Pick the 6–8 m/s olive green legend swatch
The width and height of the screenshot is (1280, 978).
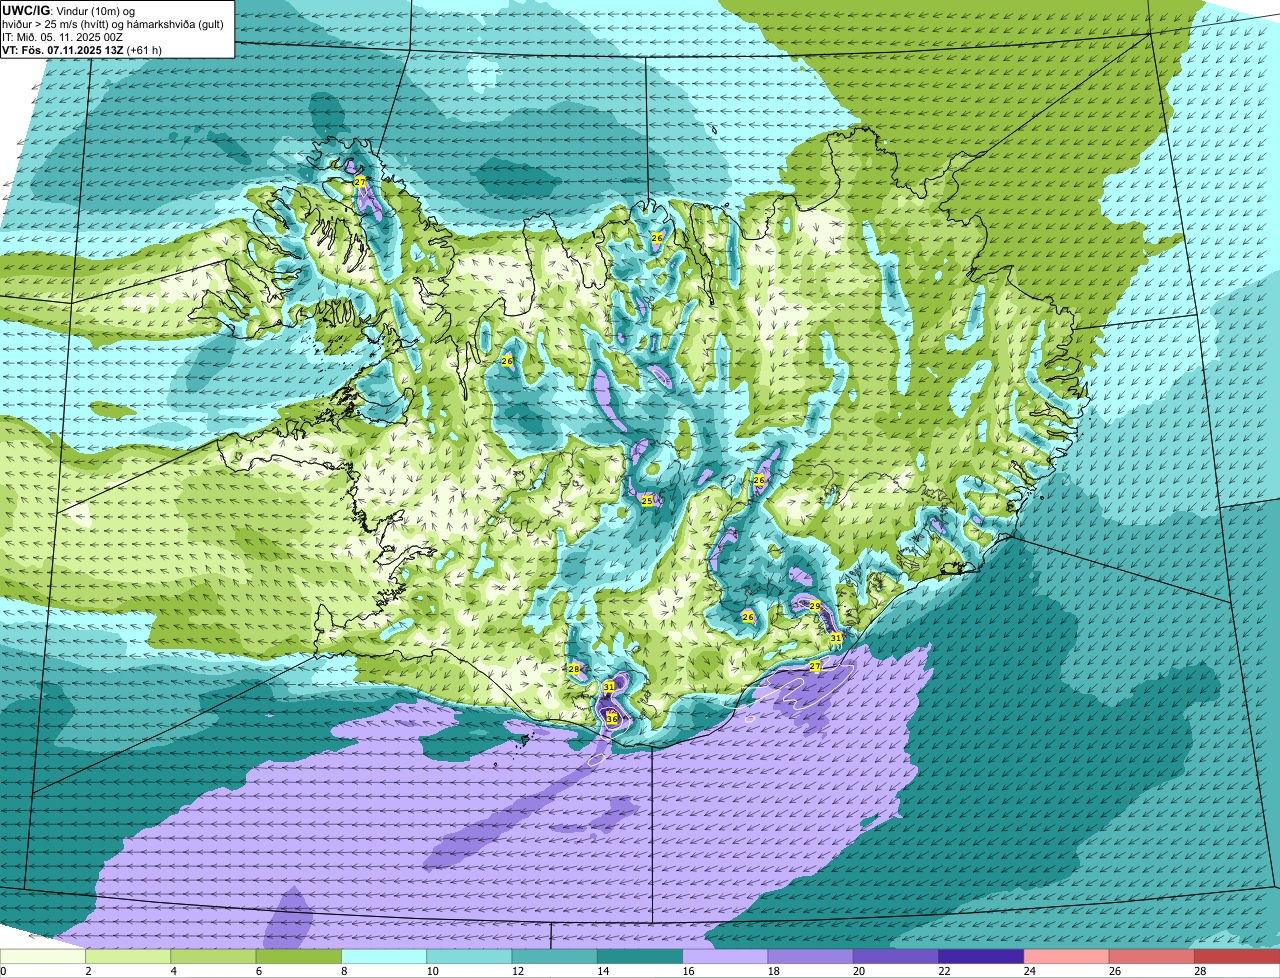point(299,956)
